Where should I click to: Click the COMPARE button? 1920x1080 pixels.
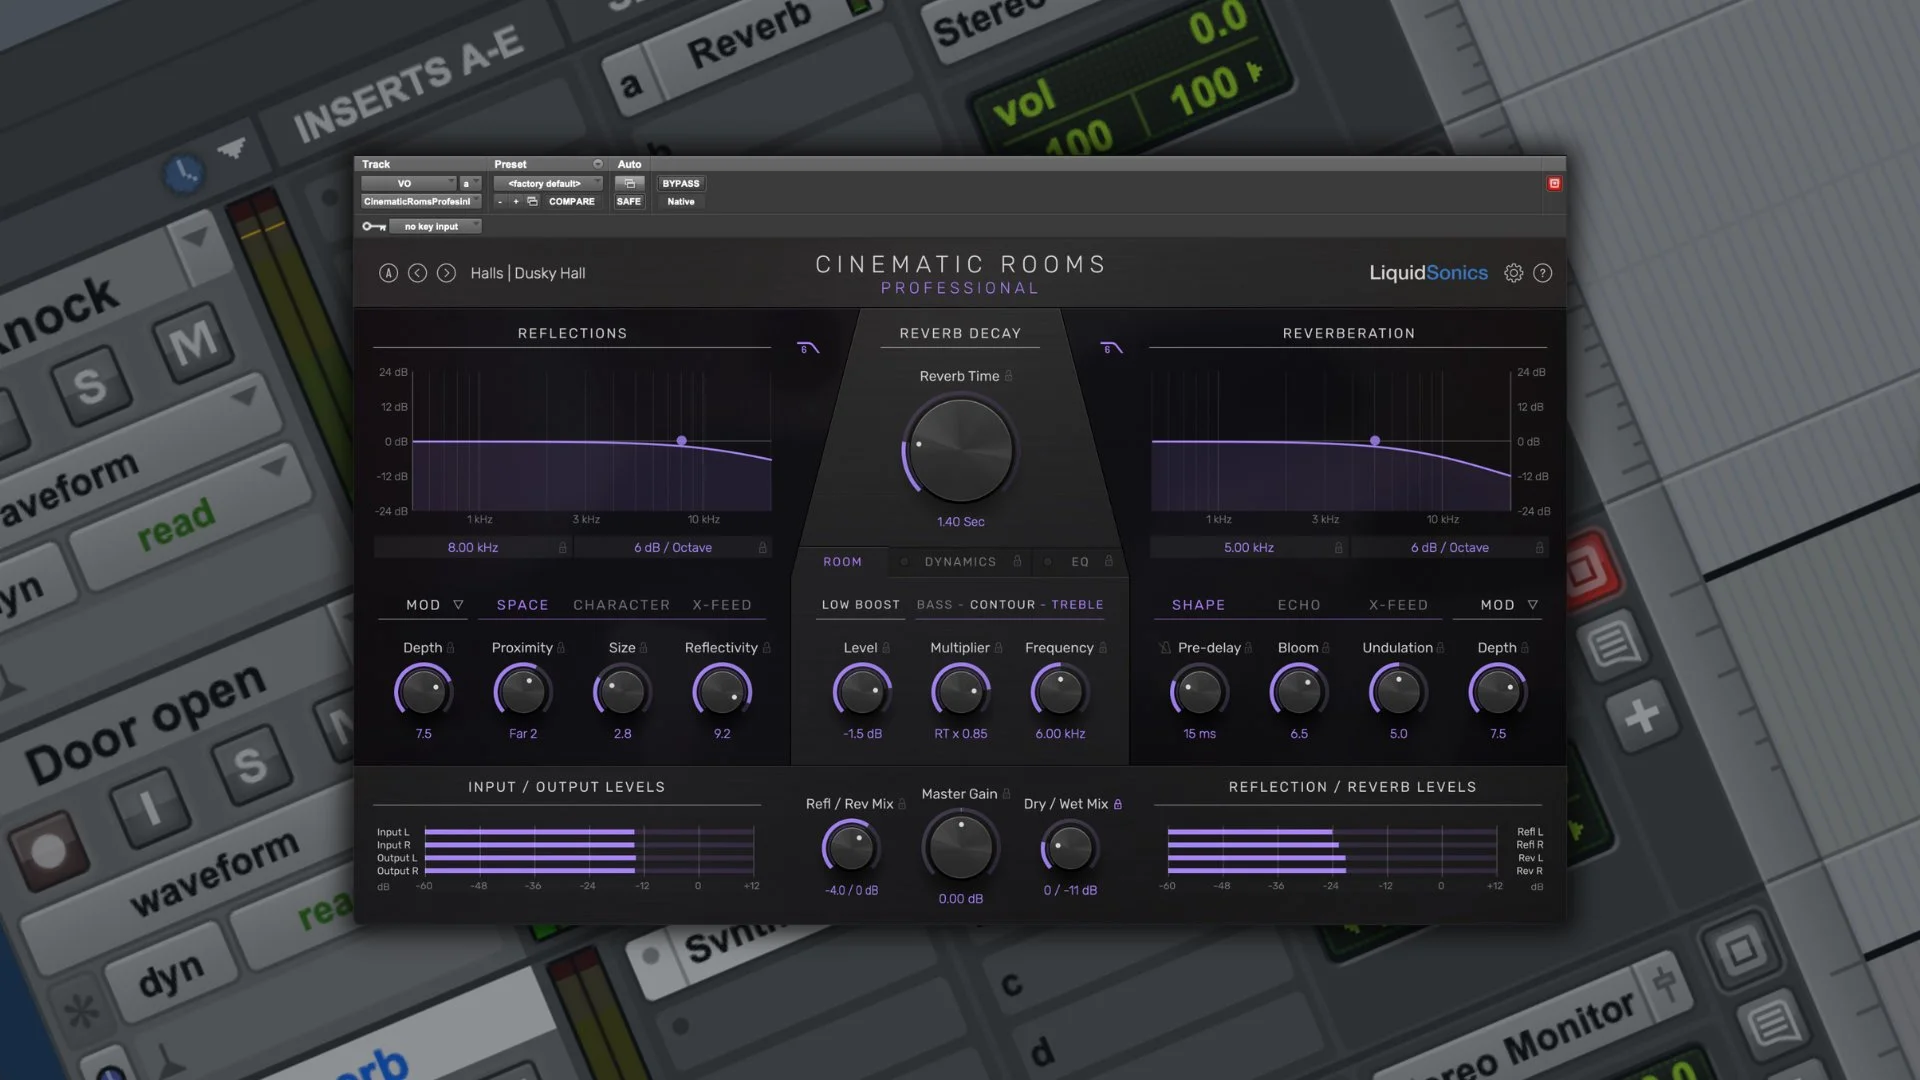pos(572,201)
